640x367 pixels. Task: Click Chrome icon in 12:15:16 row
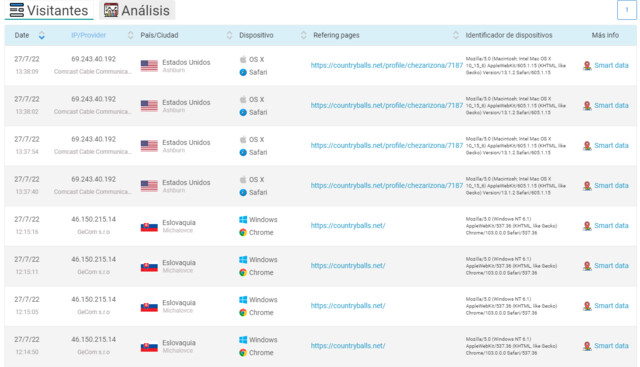coord(243,233)
